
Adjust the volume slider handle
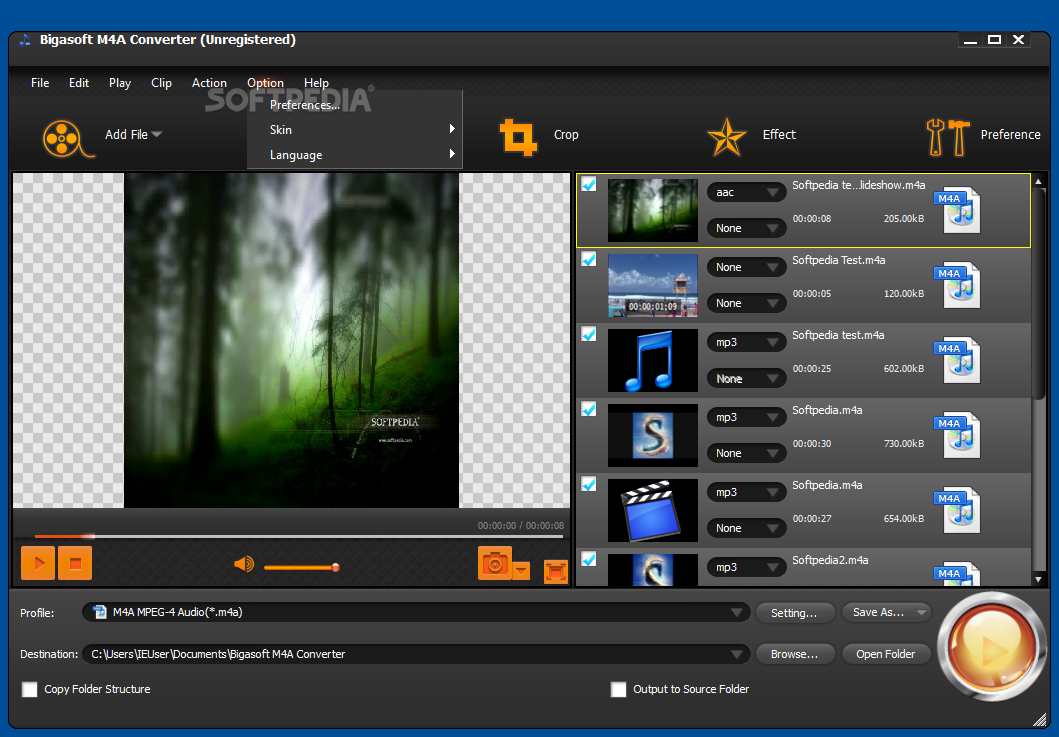[x=336, y=567]
